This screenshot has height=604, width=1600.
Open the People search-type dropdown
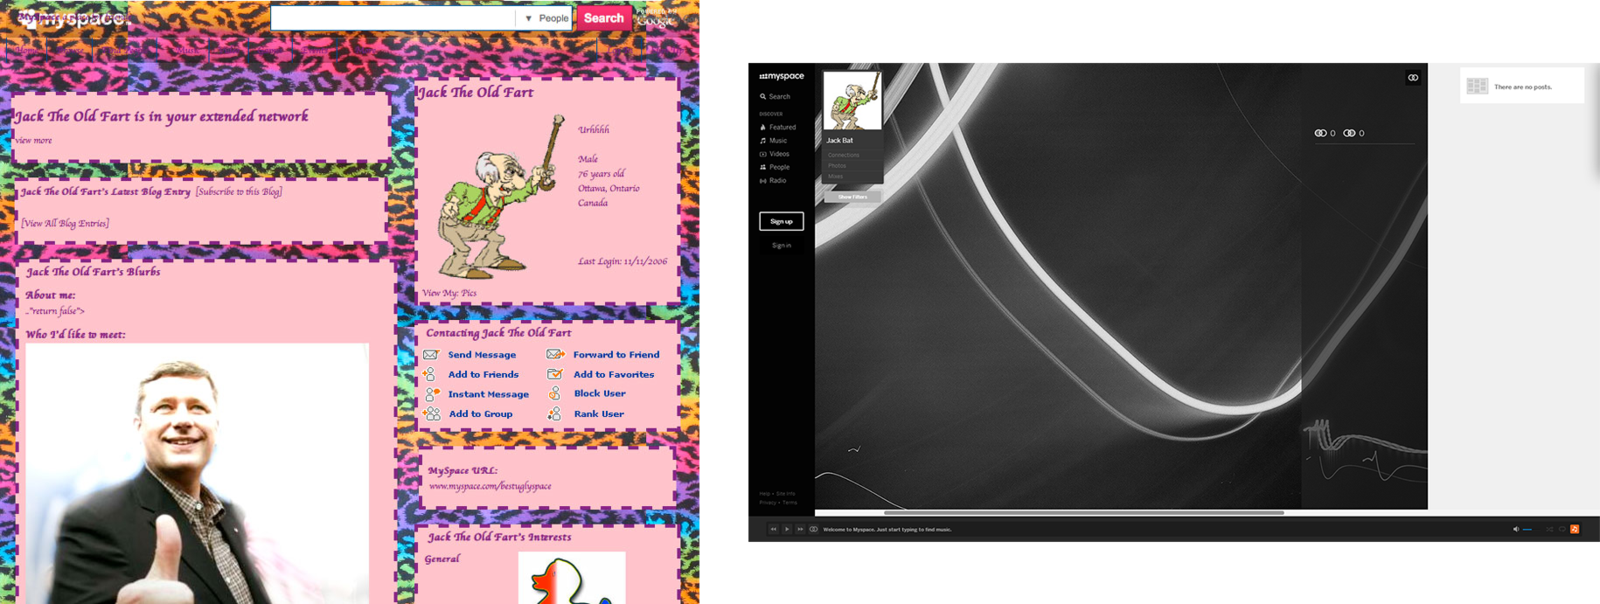point(545,18)
